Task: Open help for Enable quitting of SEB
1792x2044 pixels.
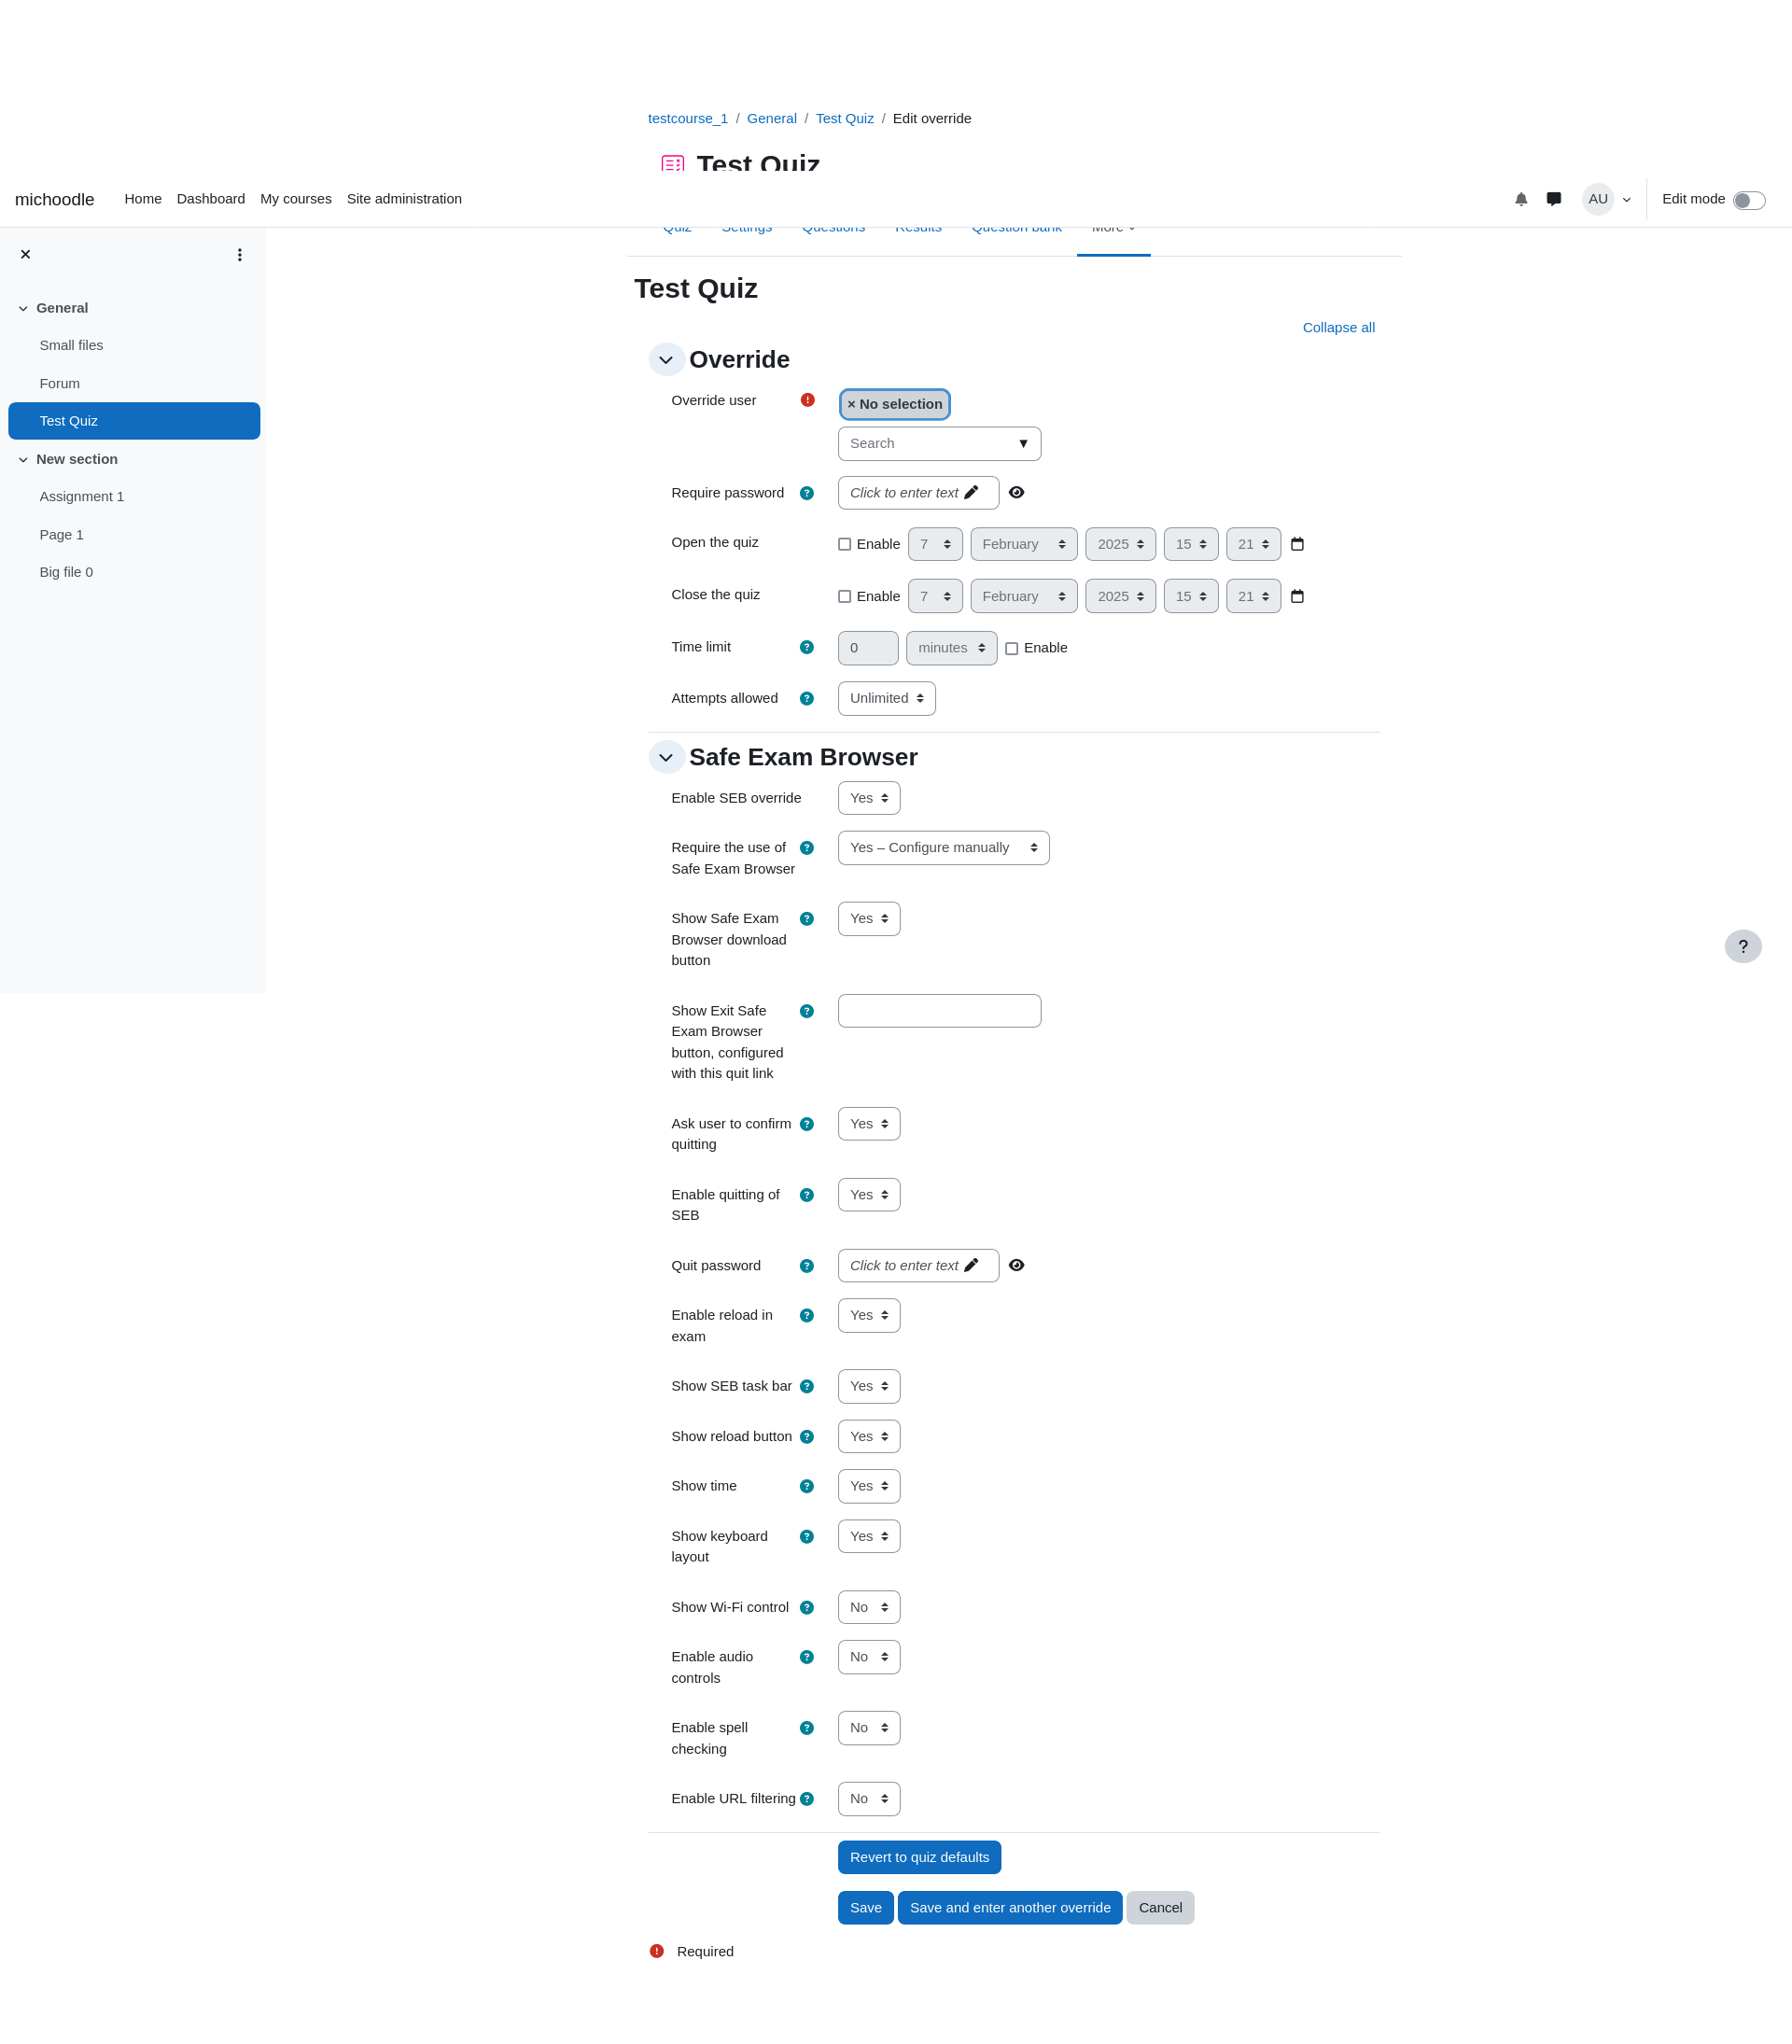Action: pyautogui.click(x=807, y=1195)
